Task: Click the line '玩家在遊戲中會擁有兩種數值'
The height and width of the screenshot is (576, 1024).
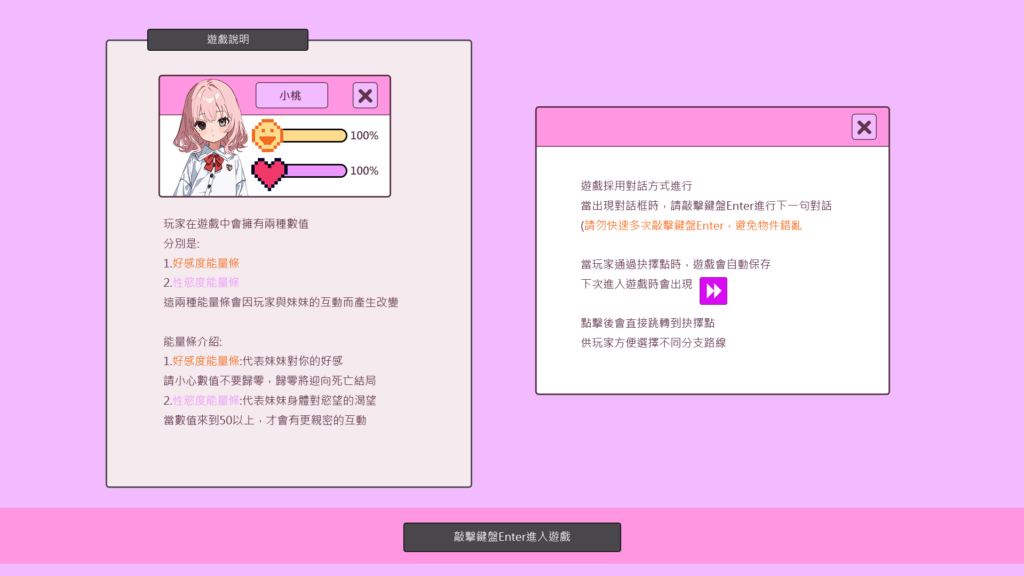Action: tap(236, 224)
